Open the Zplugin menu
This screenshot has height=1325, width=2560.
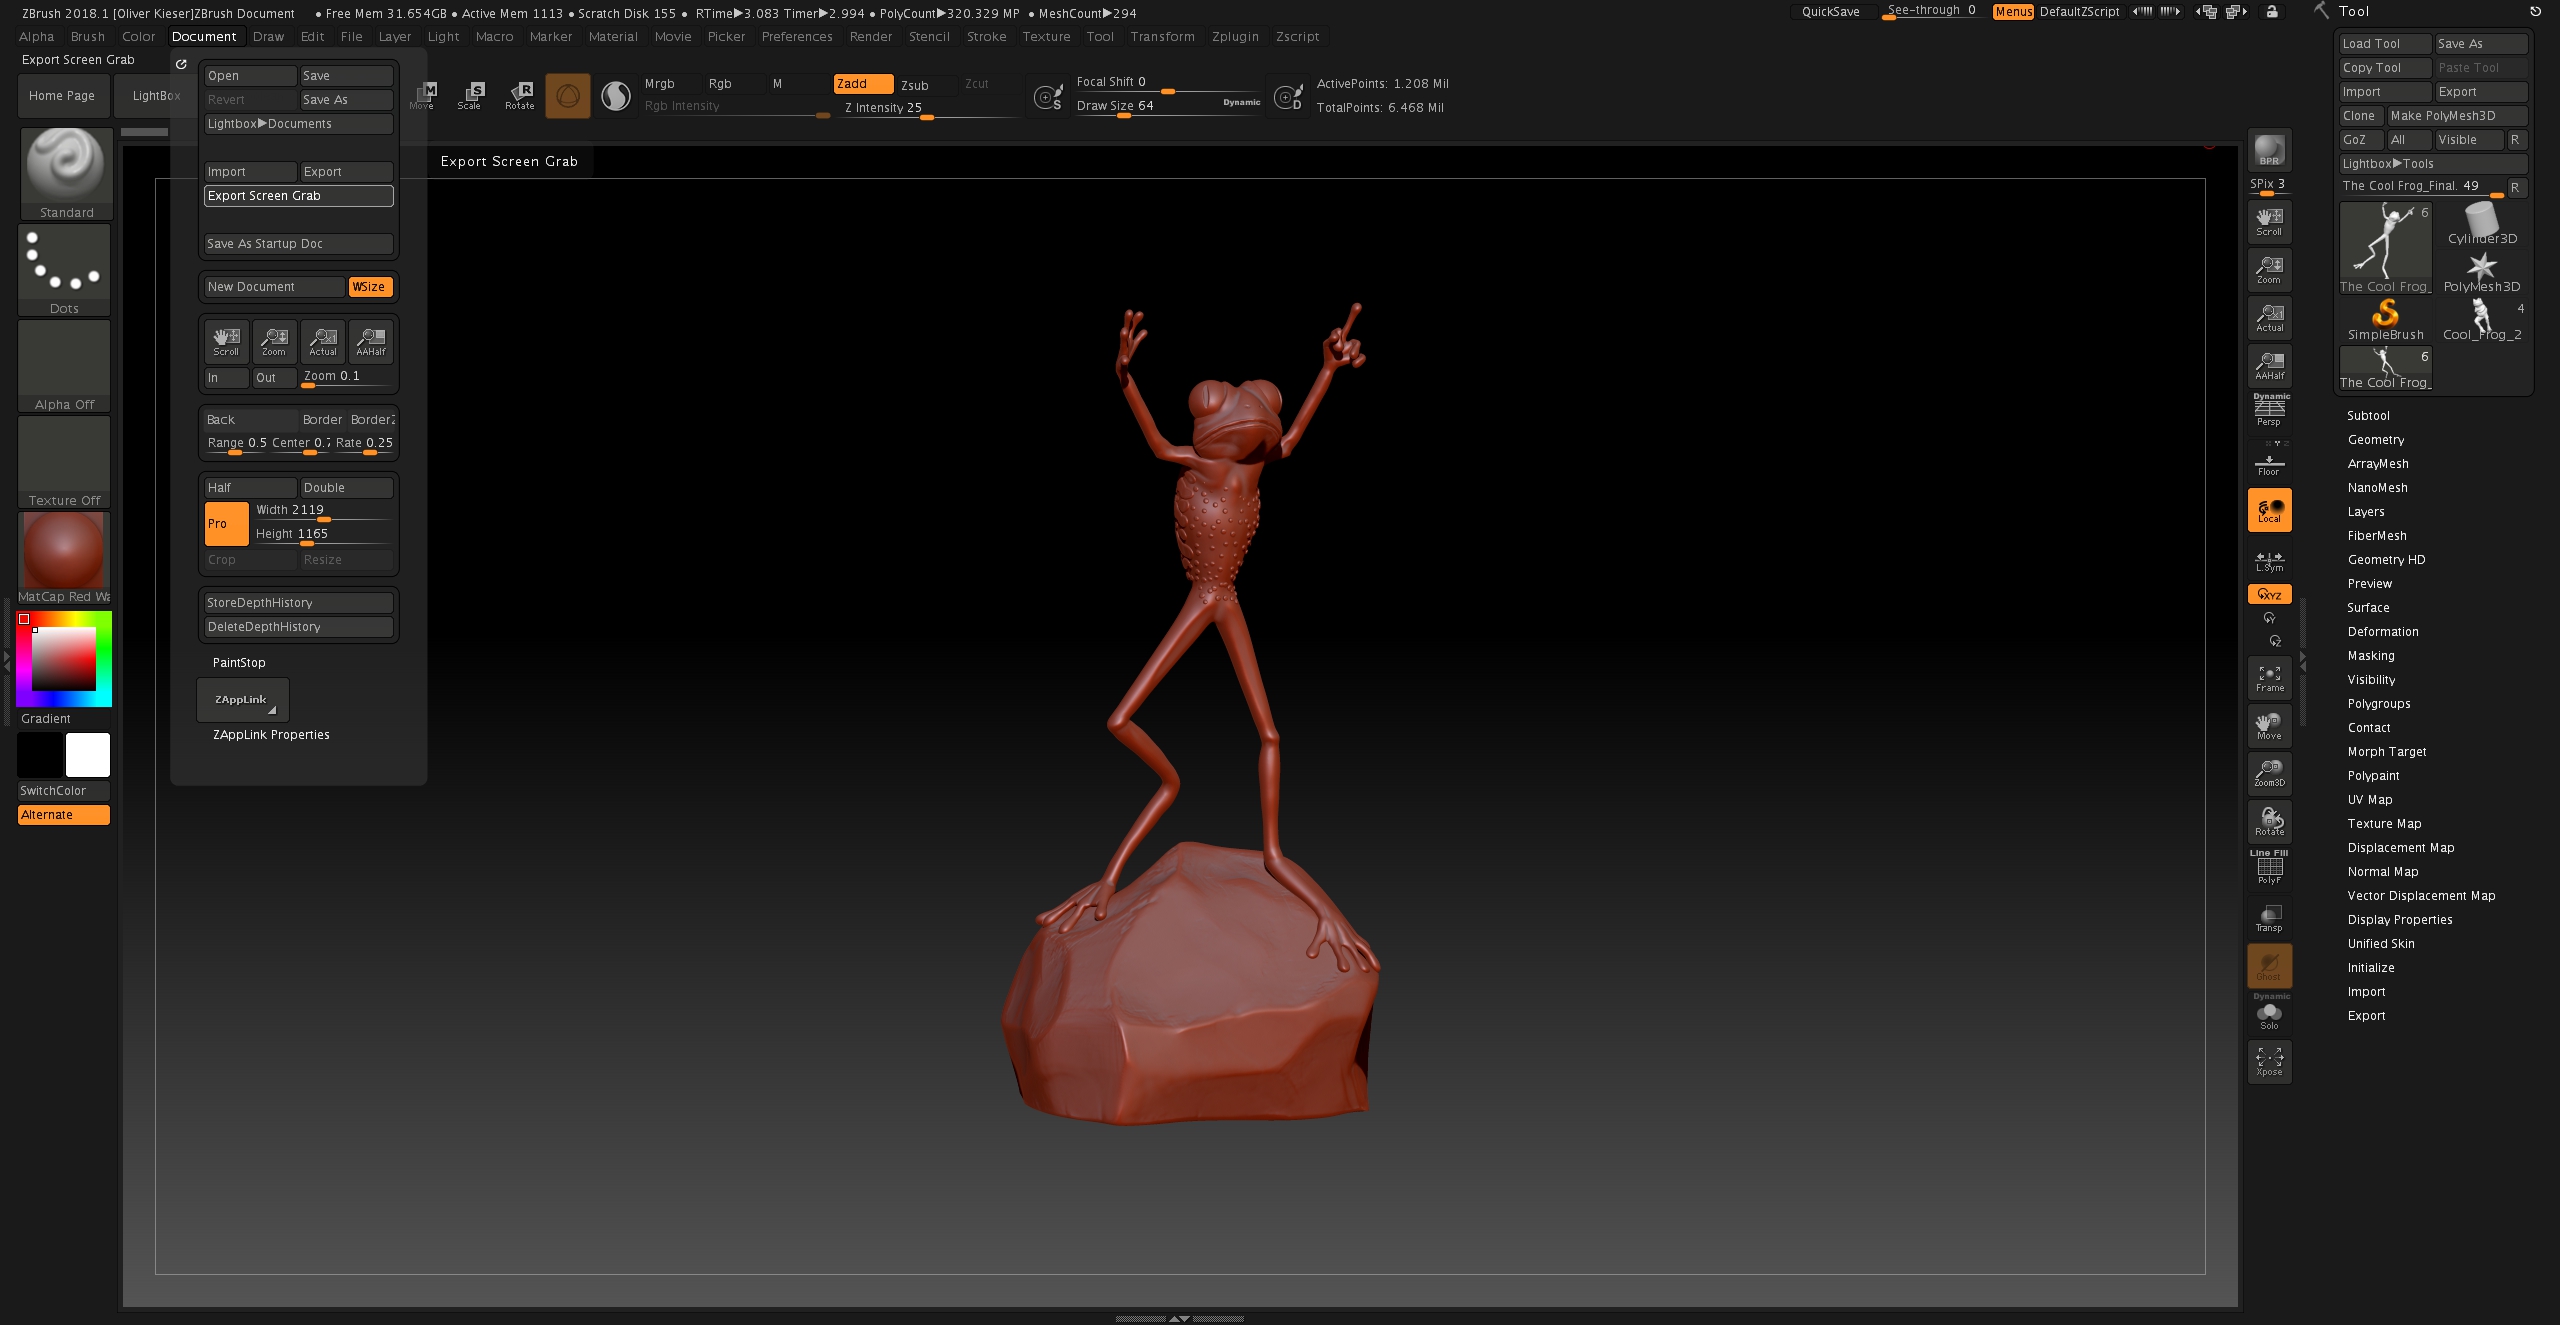(1235, 37)
